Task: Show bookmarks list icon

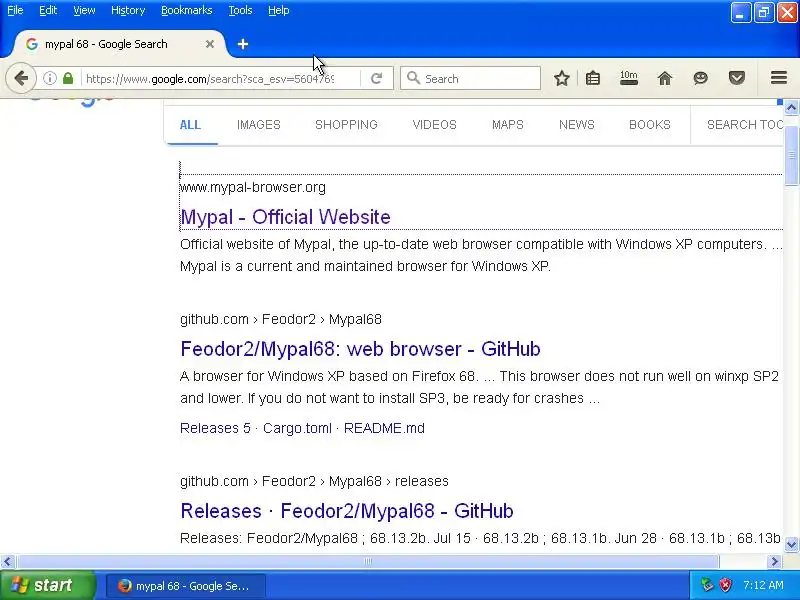Action: [x=593, y=78]
